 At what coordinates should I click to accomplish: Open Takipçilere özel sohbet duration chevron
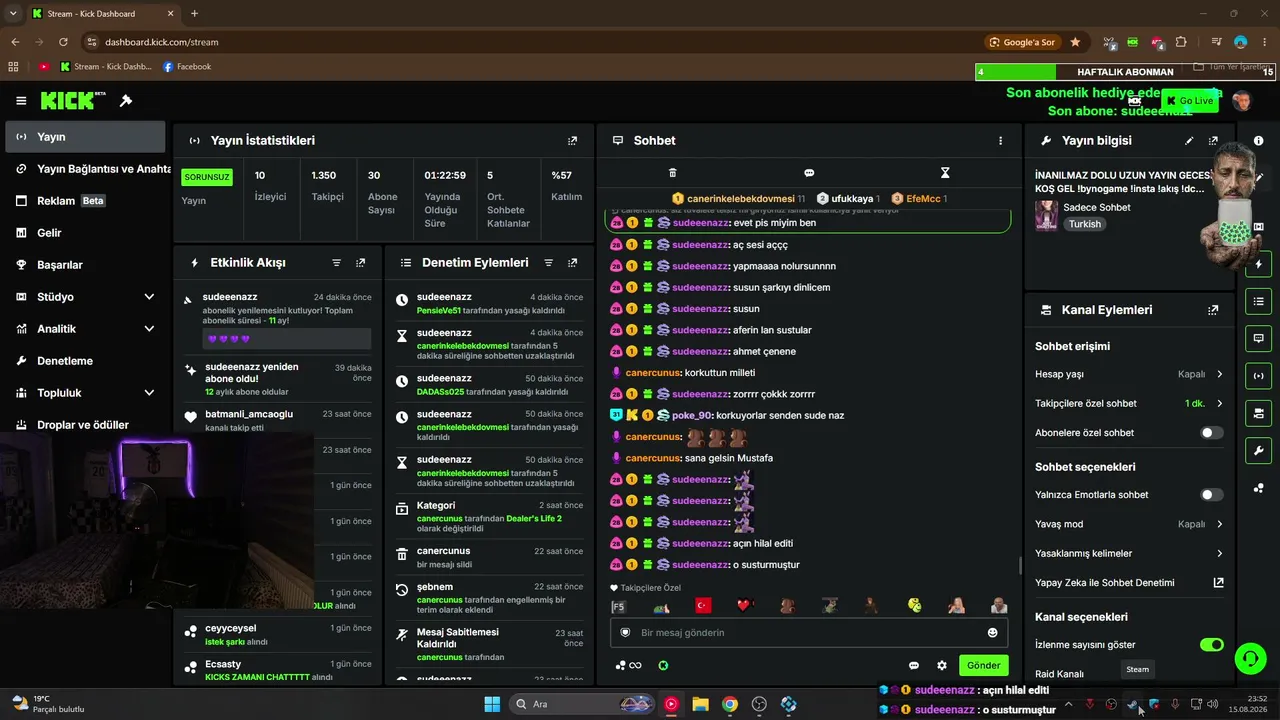pos(1220,404)
